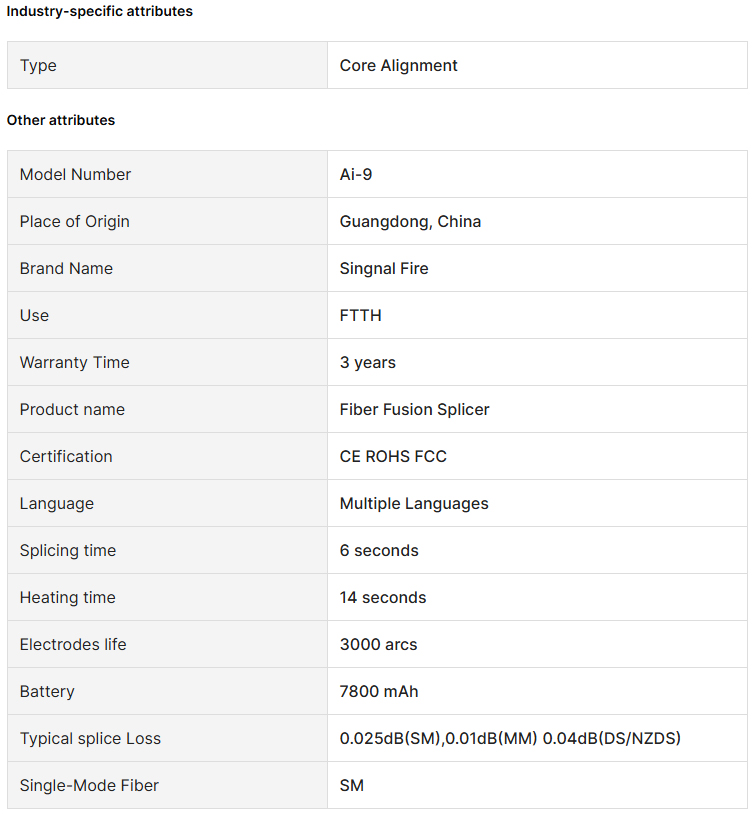Select the Multiple Languages value
753x815 pixels.
click(414, 504)
